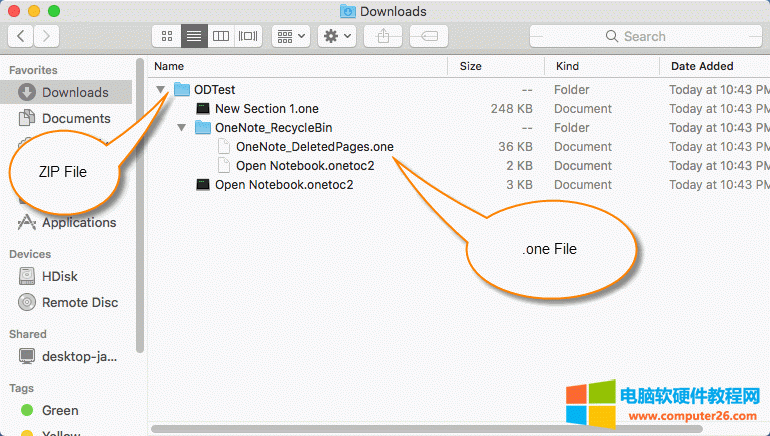The width and height of the screenshot is (770, 436).
Task: Sort files by the Size column
Action: click(470, 66)
